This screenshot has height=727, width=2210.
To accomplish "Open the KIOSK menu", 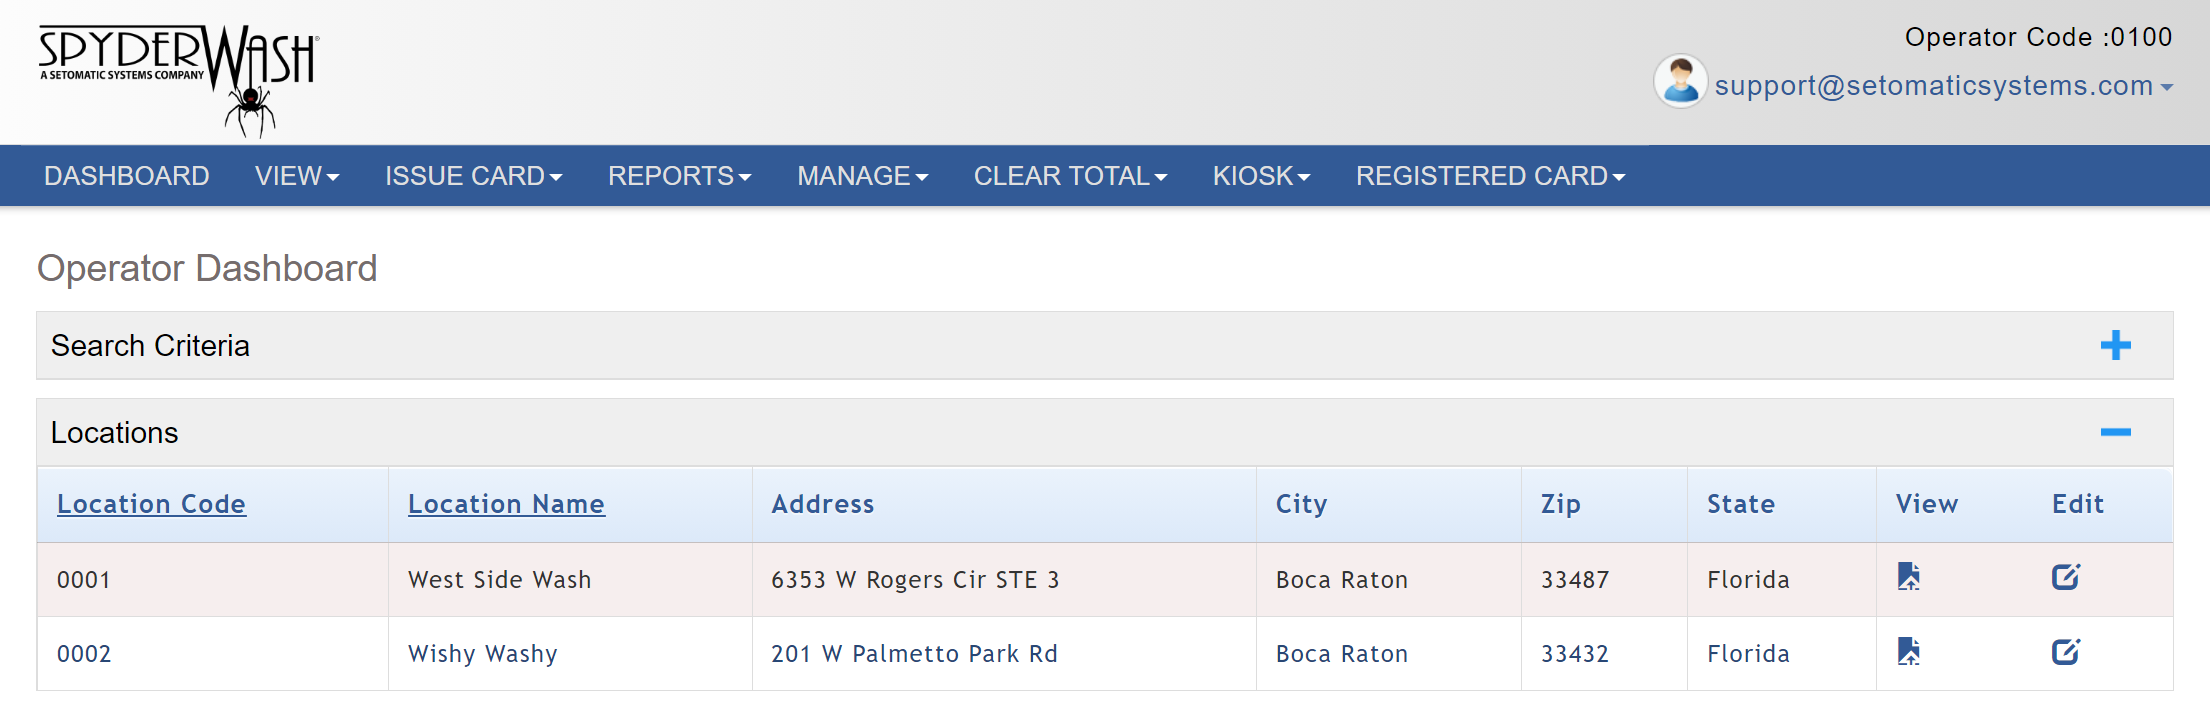I will [1261, 176].
